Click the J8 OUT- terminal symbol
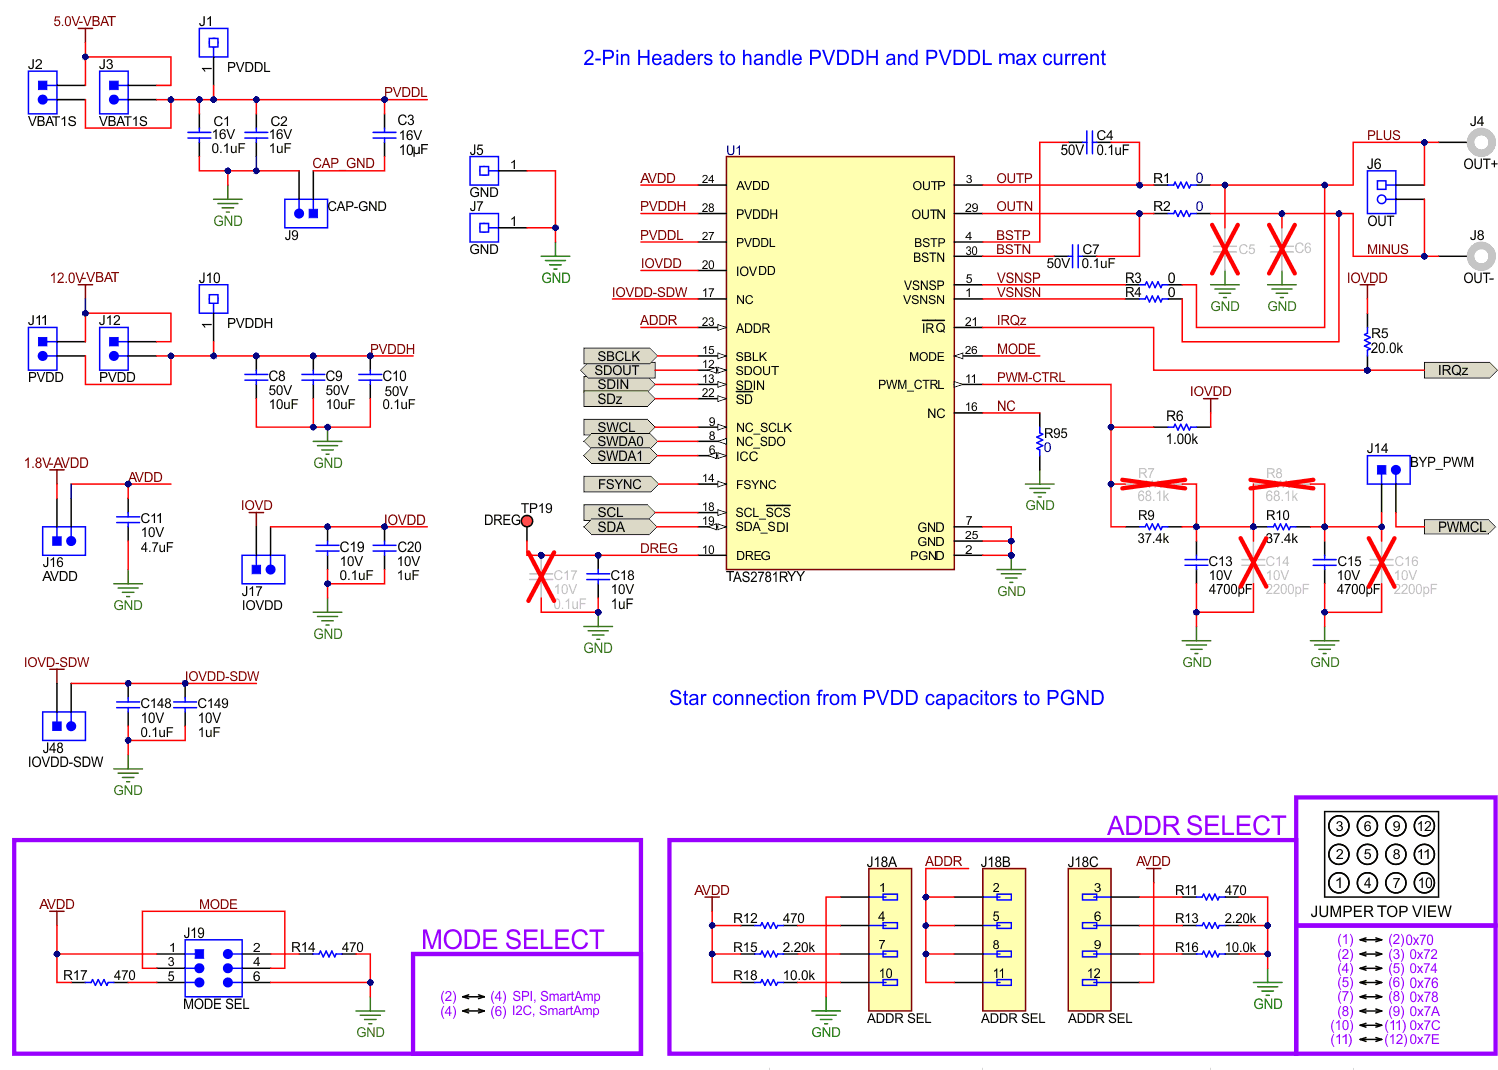1498x1070 pixels. click(x=1480, y=256)
